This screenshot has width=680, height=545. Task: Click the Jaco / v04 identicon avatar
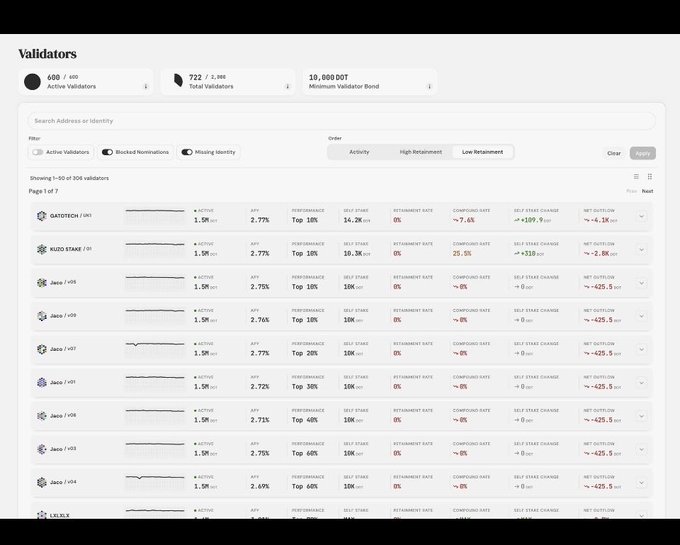pyautogui.click(x=42, y=482)
